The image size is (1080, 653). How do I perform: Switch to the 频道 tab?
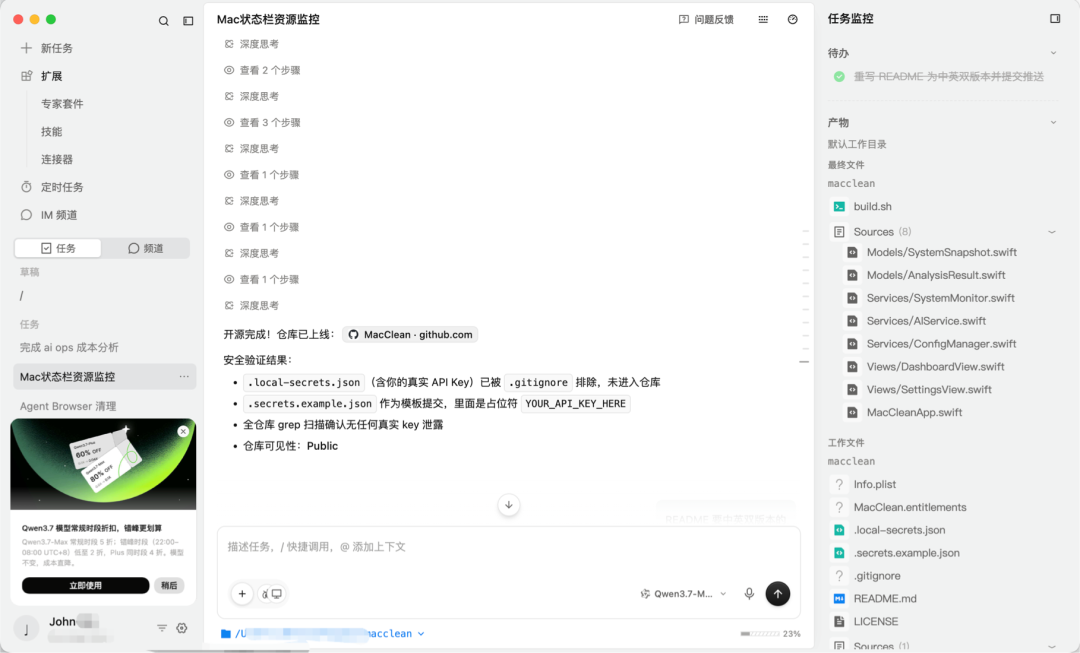click(145, 248)
